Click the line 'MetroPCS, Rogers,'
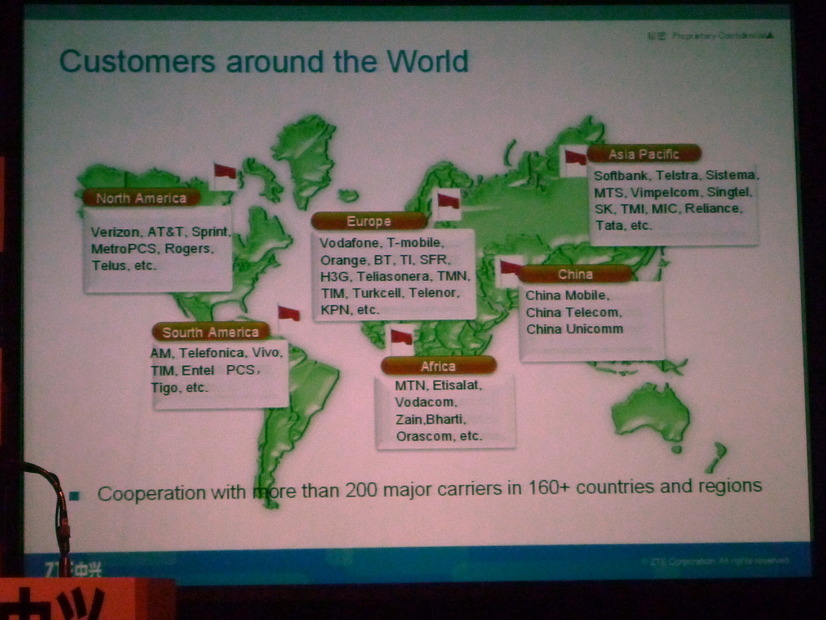The height and width of the screenshot is (620, 826). pos(152,249)
